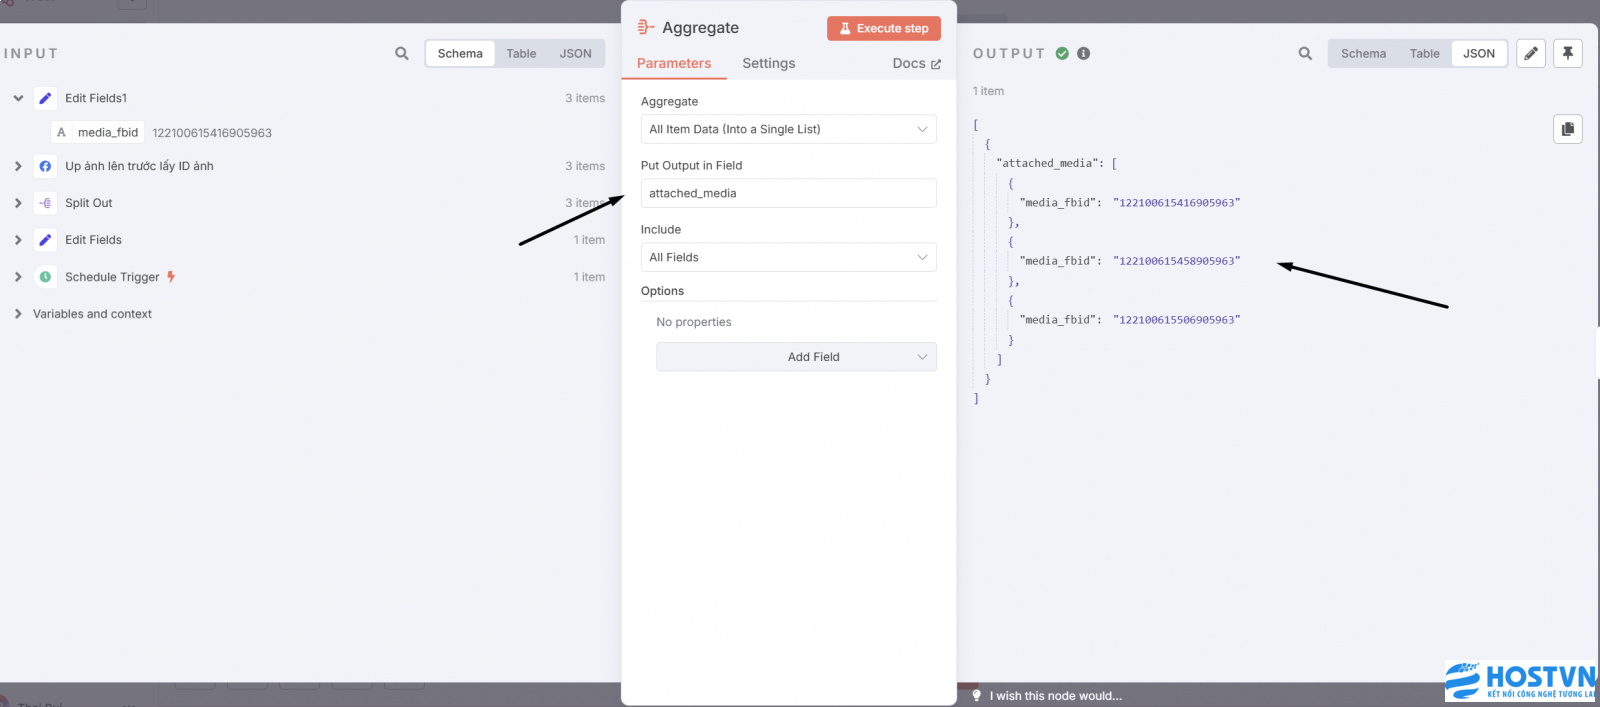Collapse the Edit Fields1 node
This screenshot has height=707, width=1600.
[x=18, y=98]
